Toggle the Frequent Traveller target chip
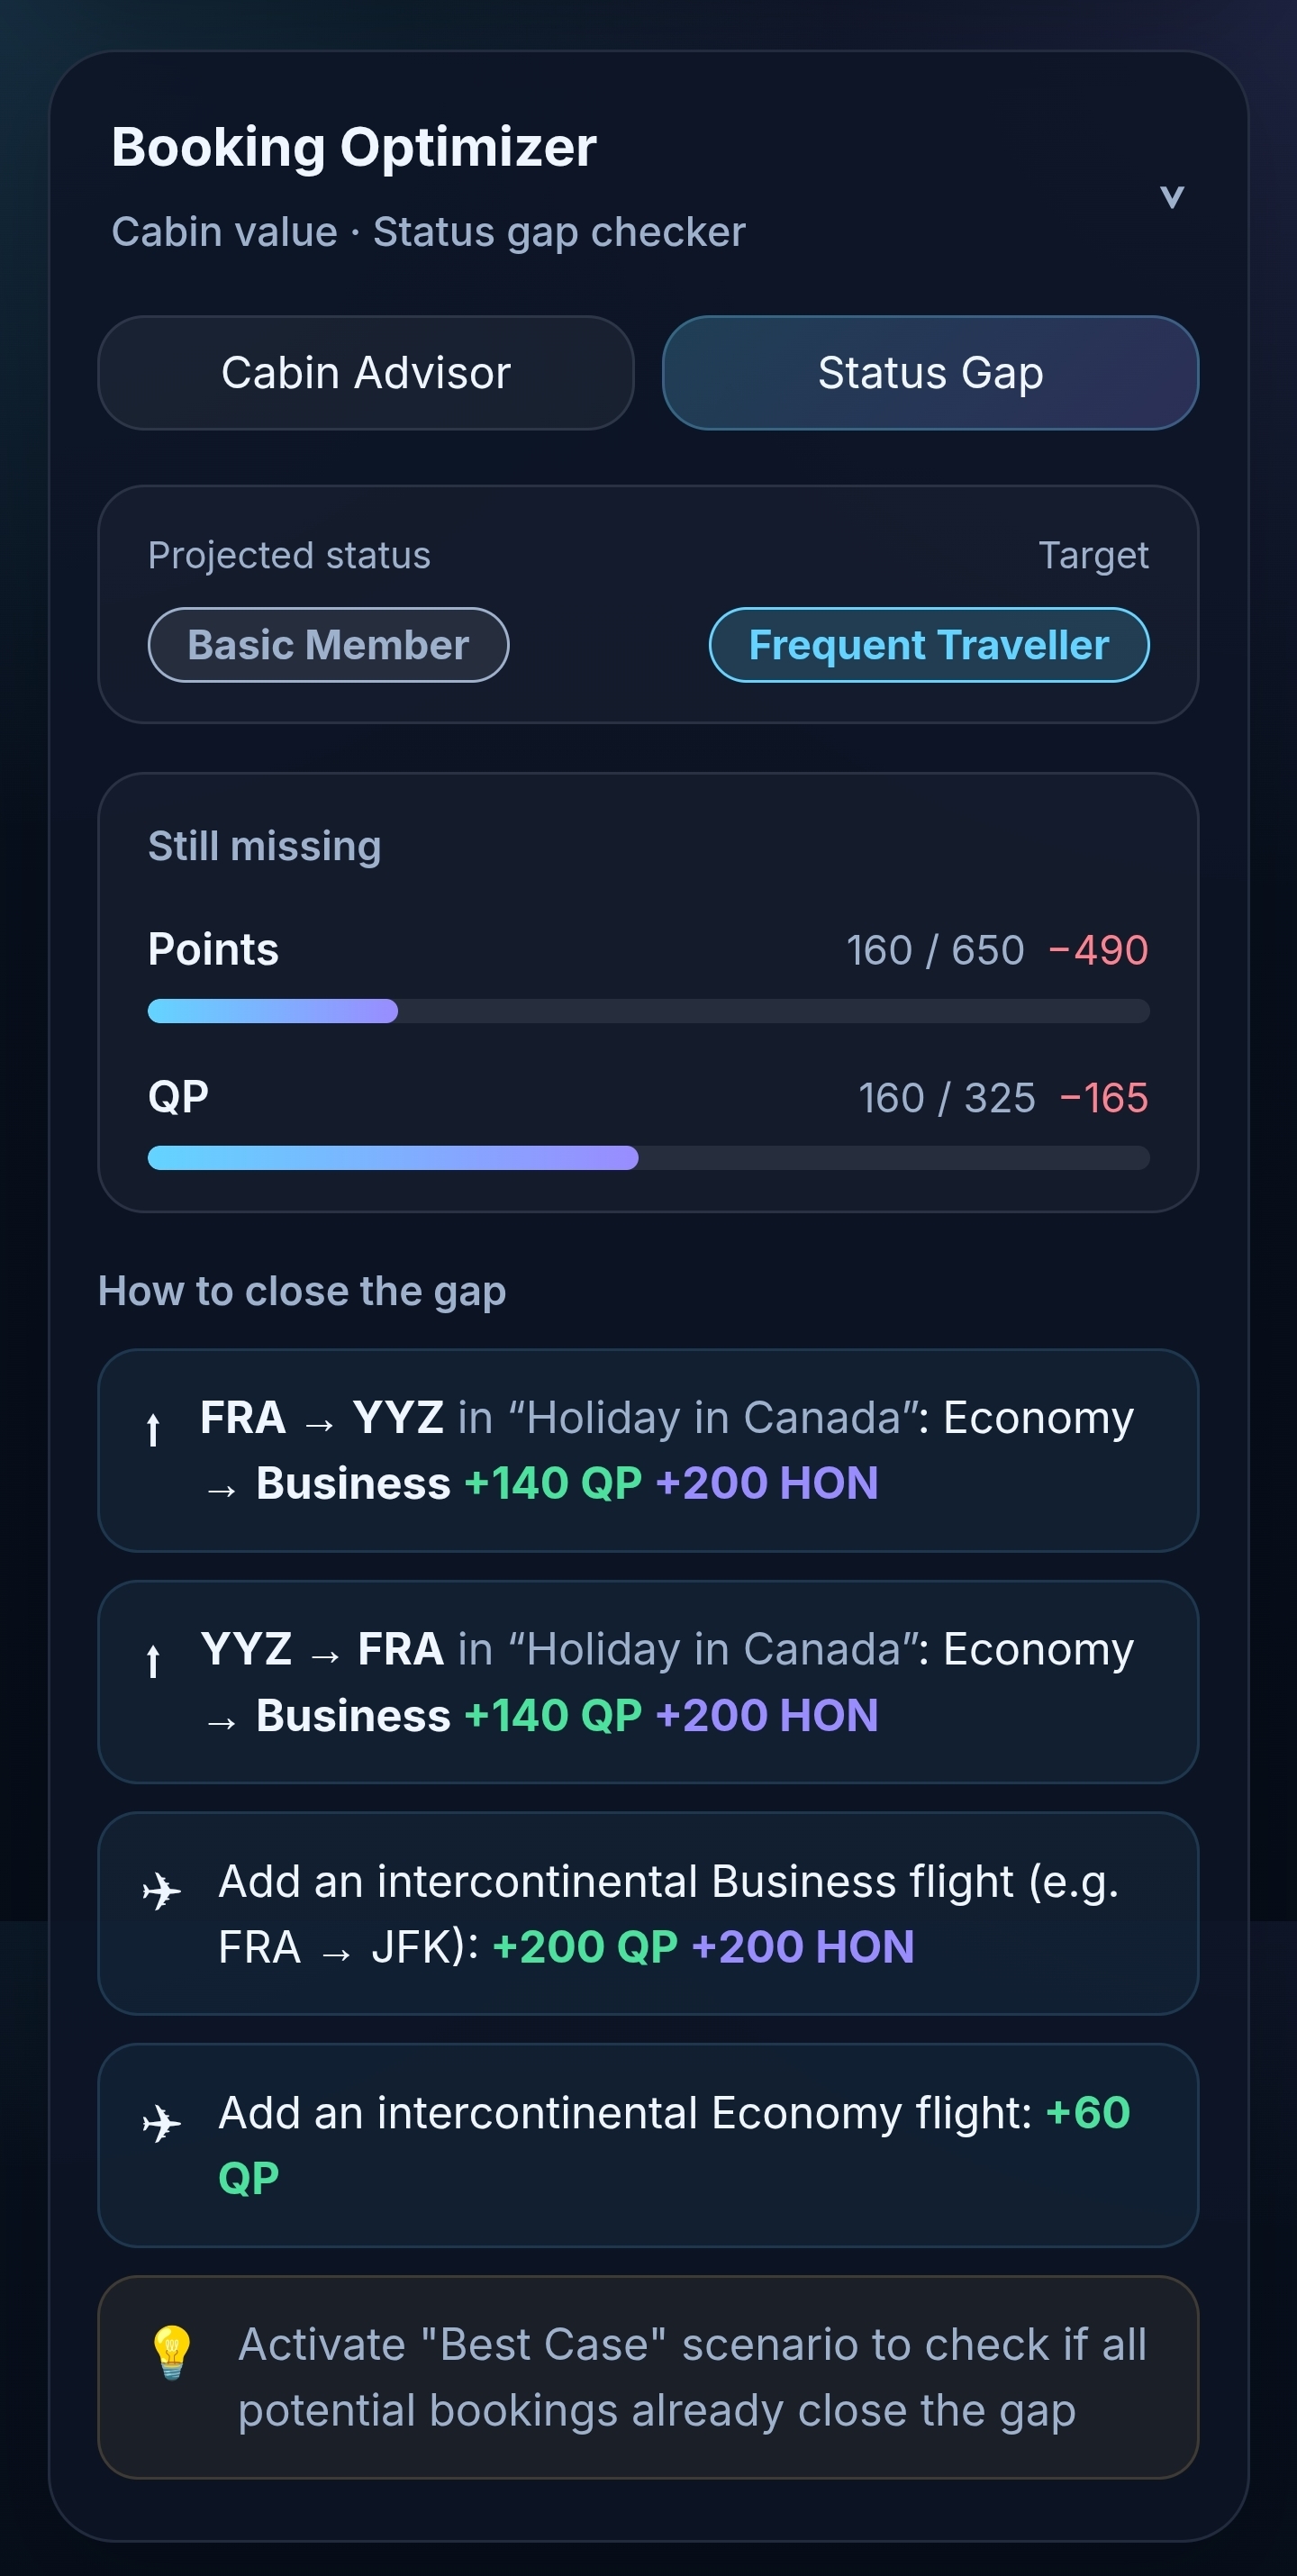The height and width of the screenshot is (2576, 1297). point(930,645)
